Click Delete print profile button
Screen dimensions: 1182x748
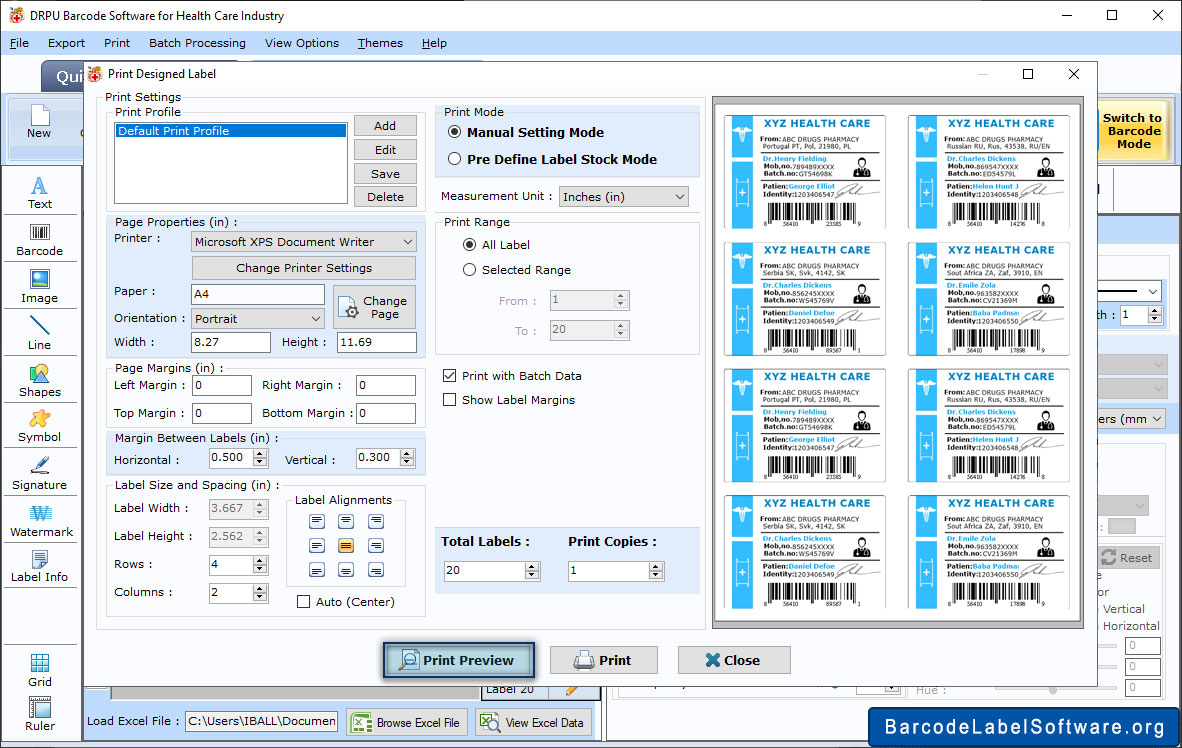pos(385,197)
